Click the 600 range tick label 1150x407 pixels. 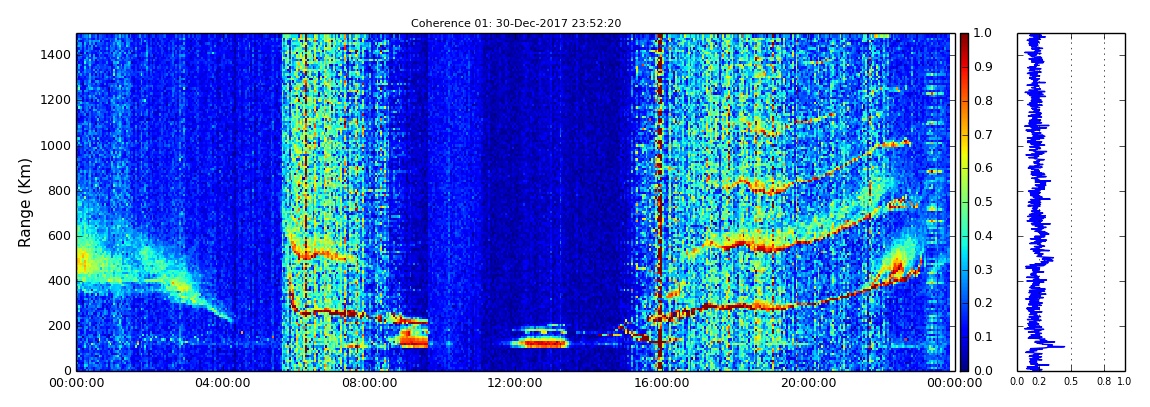coord(61,235)
